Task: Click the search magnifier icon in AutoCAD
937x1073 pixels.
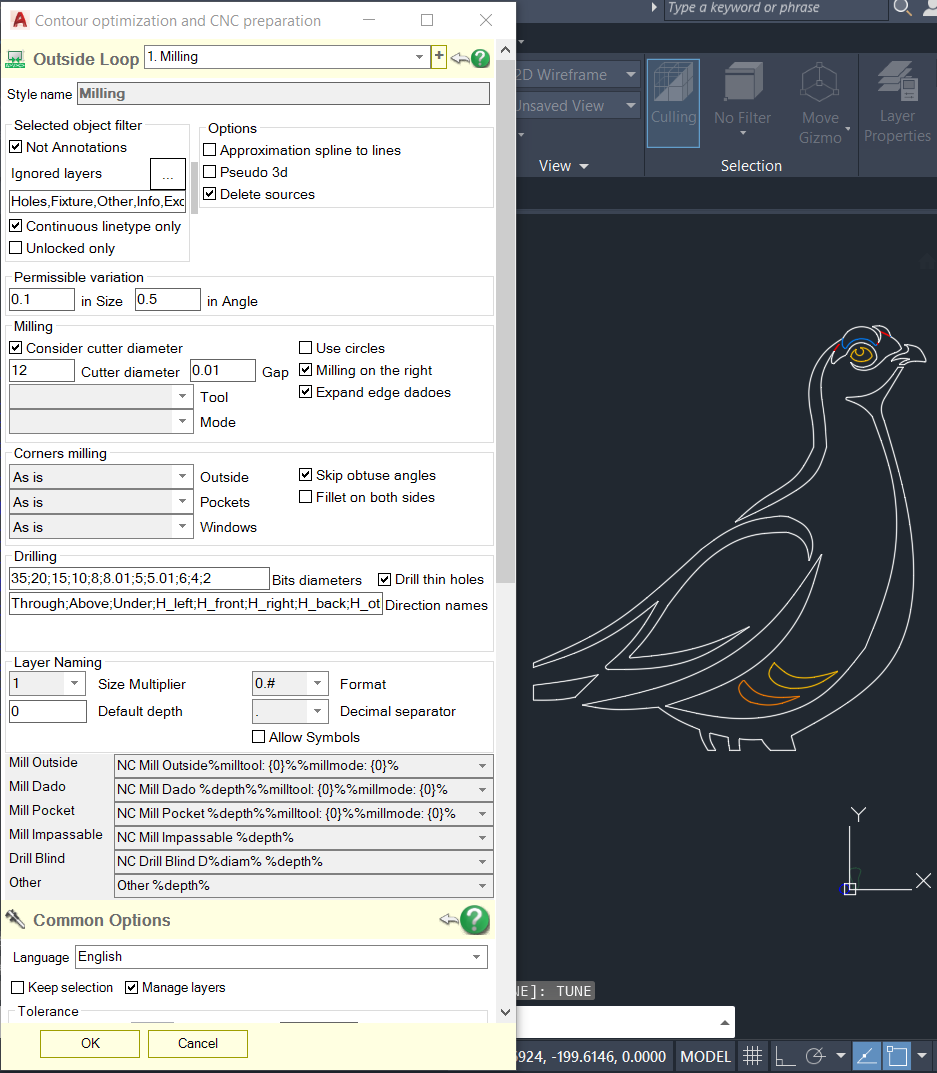Action: click(902, 8)
